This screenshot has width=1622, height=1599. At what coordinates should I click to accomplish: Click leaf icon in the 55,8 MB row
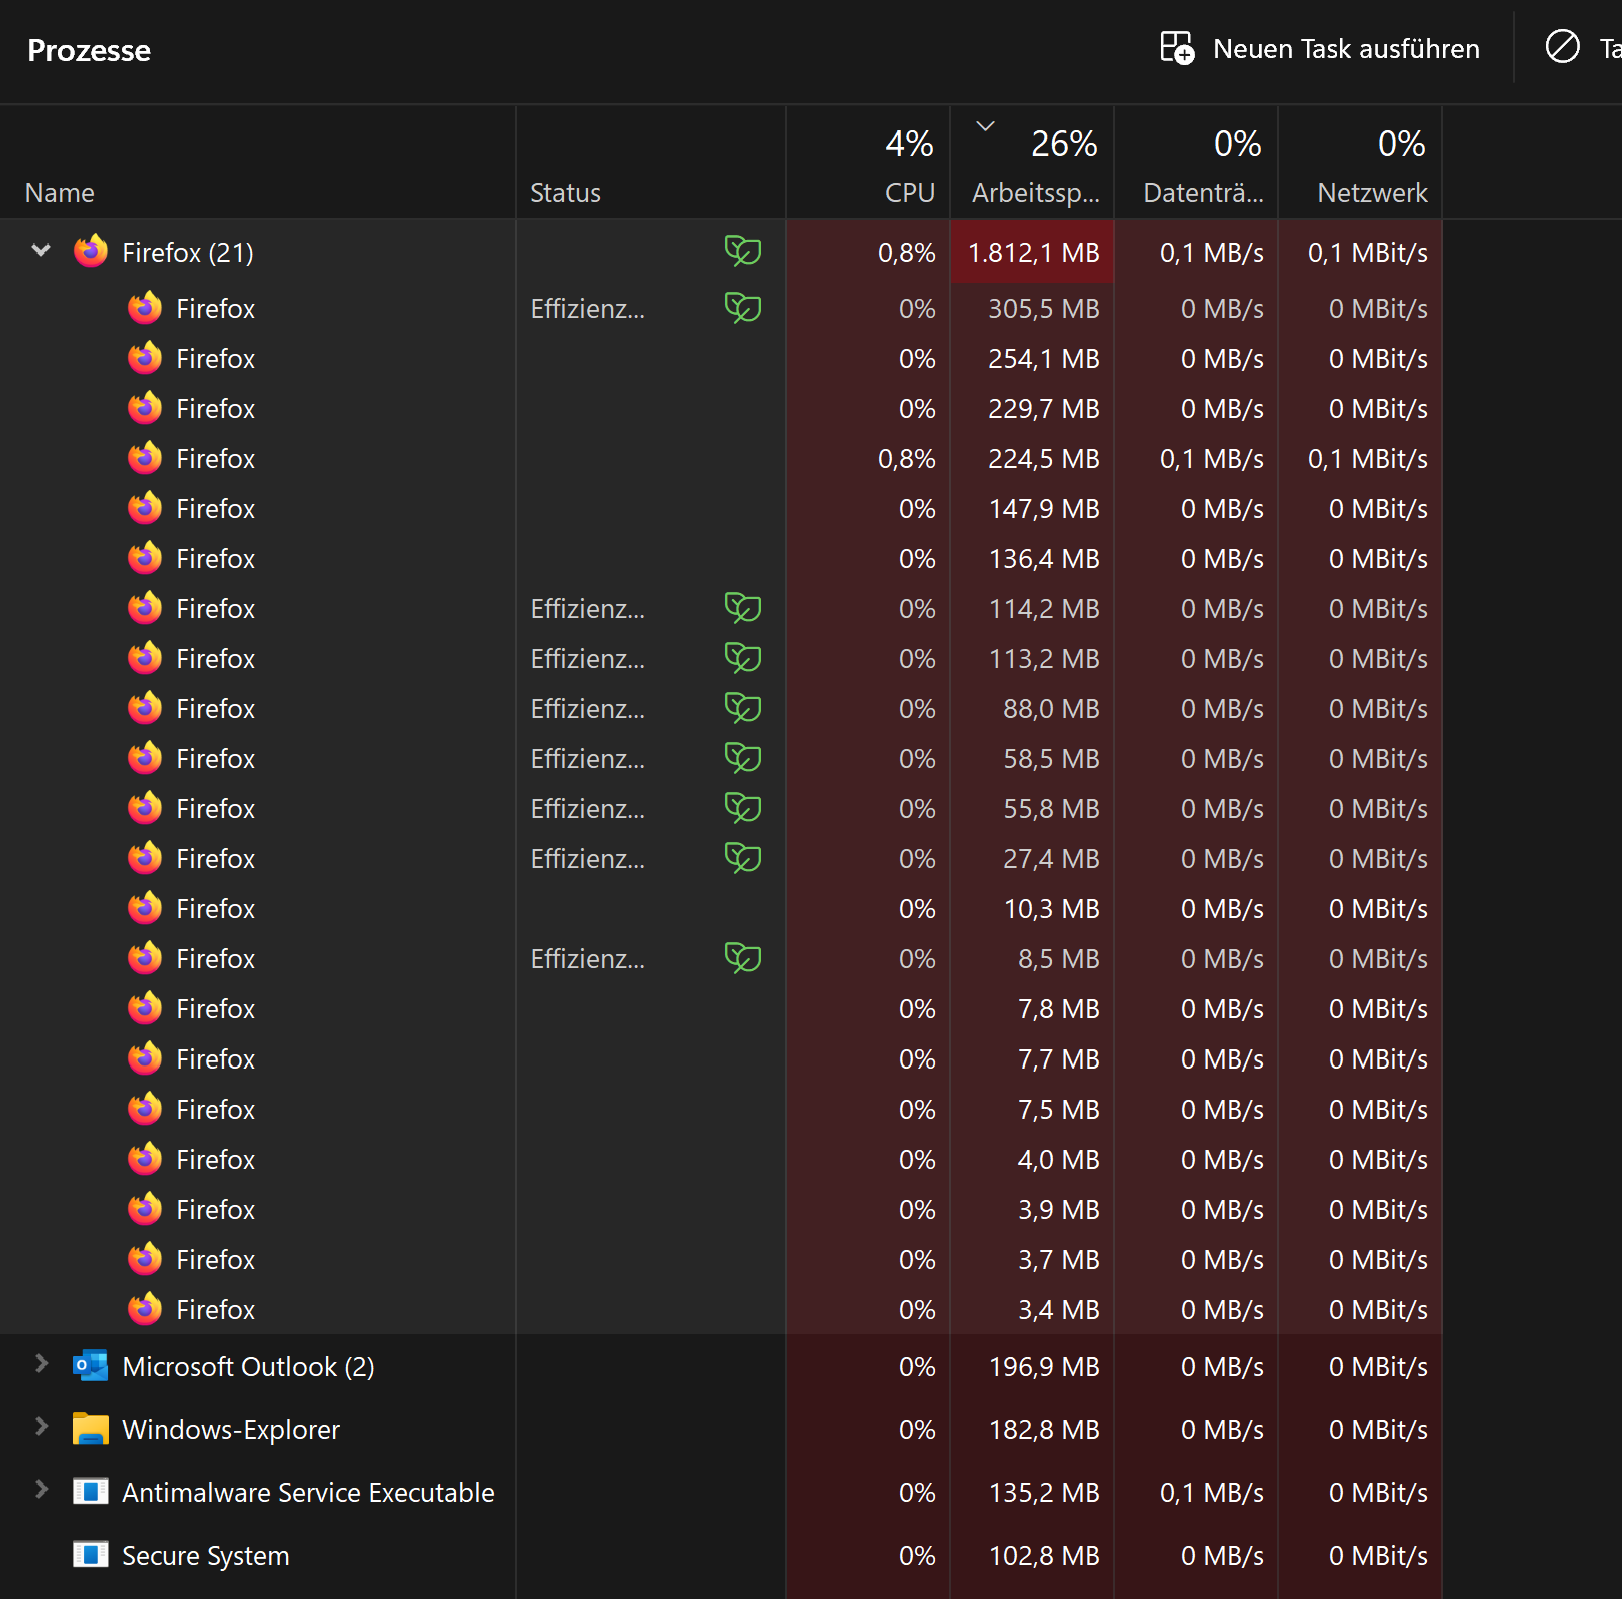[743, 808]
